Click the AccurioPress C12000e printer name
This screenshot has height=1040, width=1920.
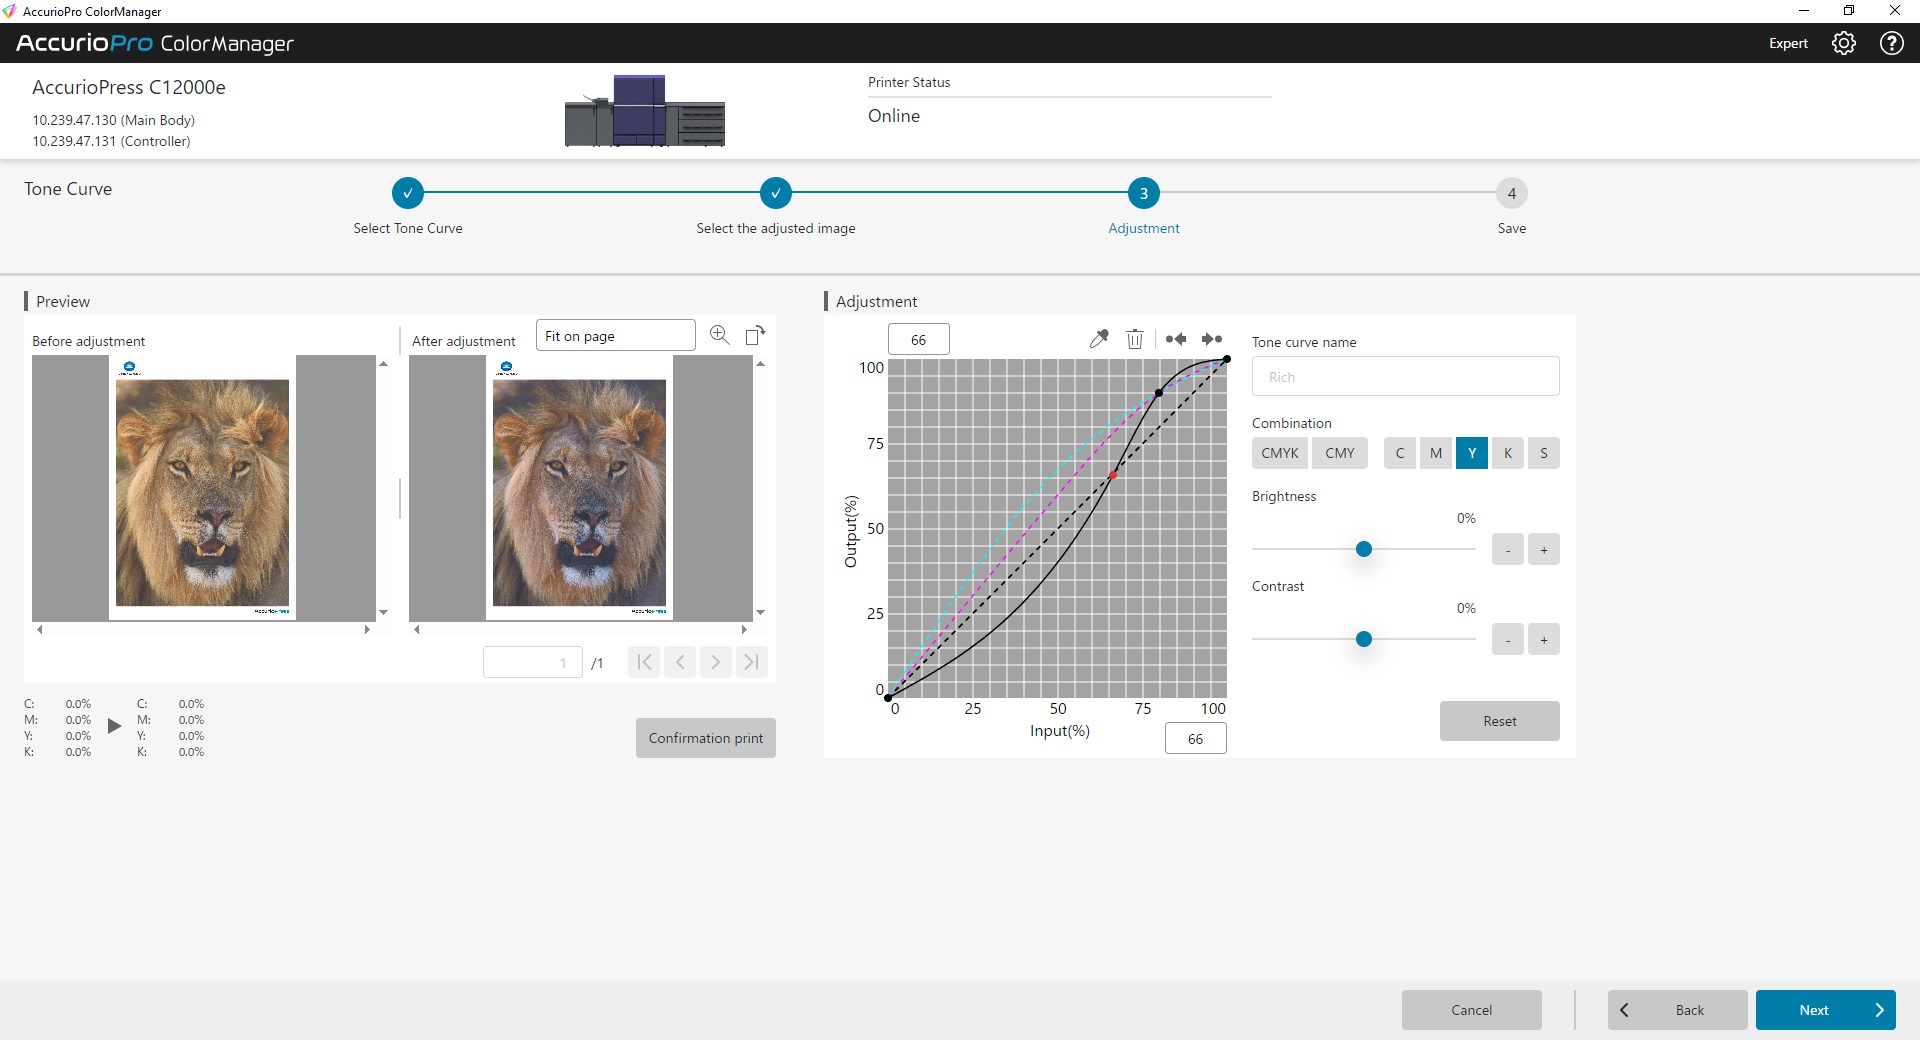tap(129, 87)
